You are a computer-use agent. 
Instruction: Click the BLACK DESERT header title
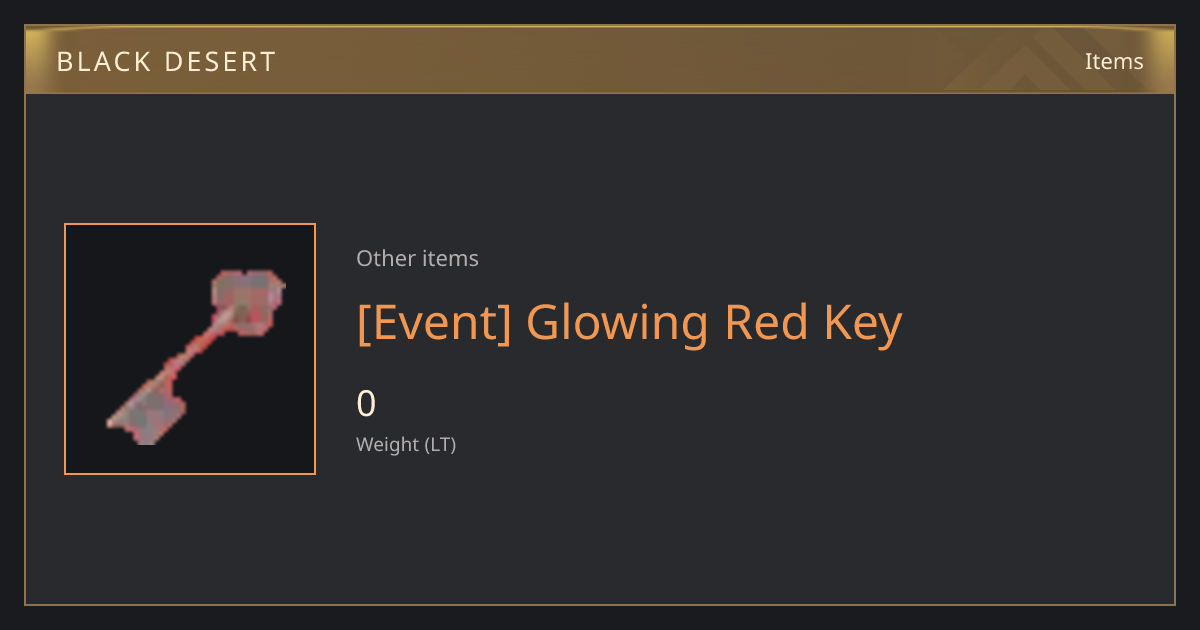point(166,62)
